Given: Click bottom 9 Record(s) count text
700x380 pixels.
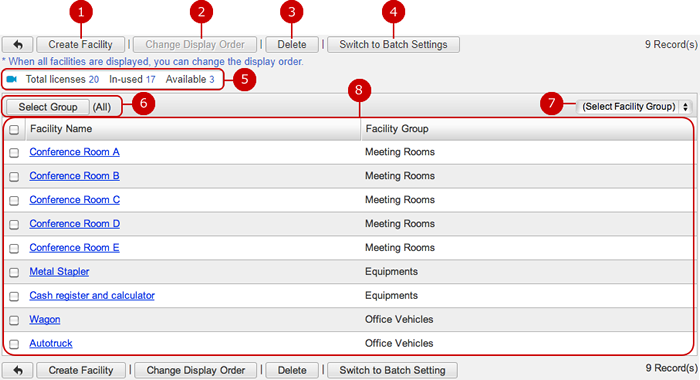Looking at the screenshot, I should point(671,368).
